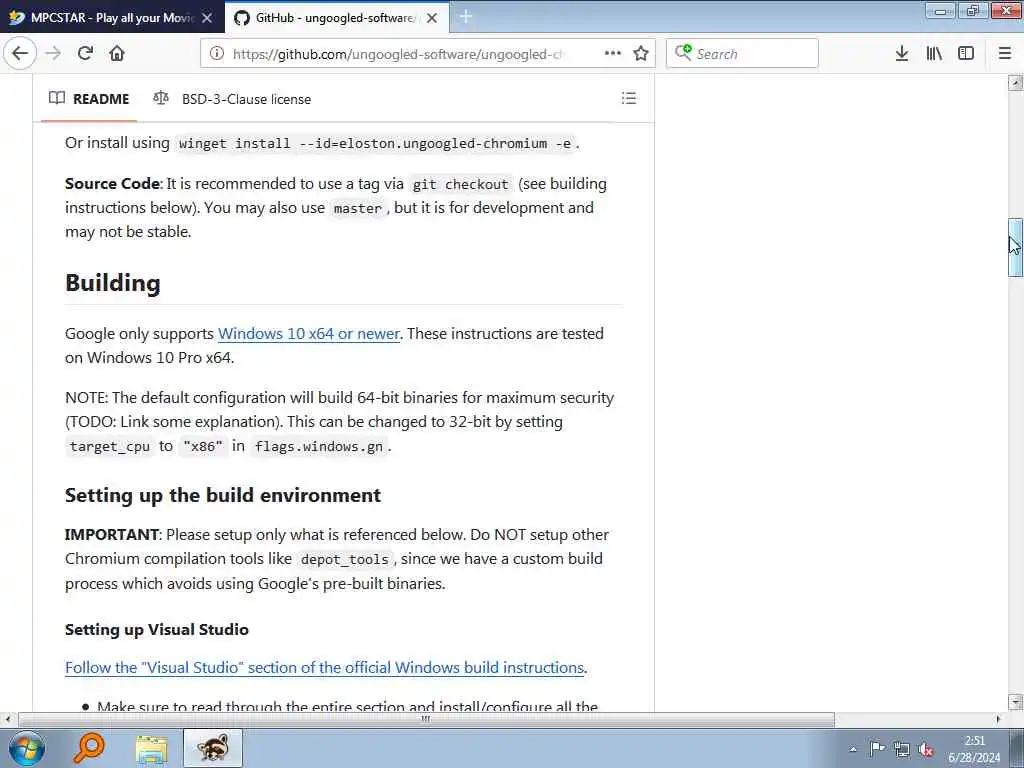The height and width of the screenshot is (768, 1024).
Task: Toggle the sidebar view icon
Action: coord(966,54)
